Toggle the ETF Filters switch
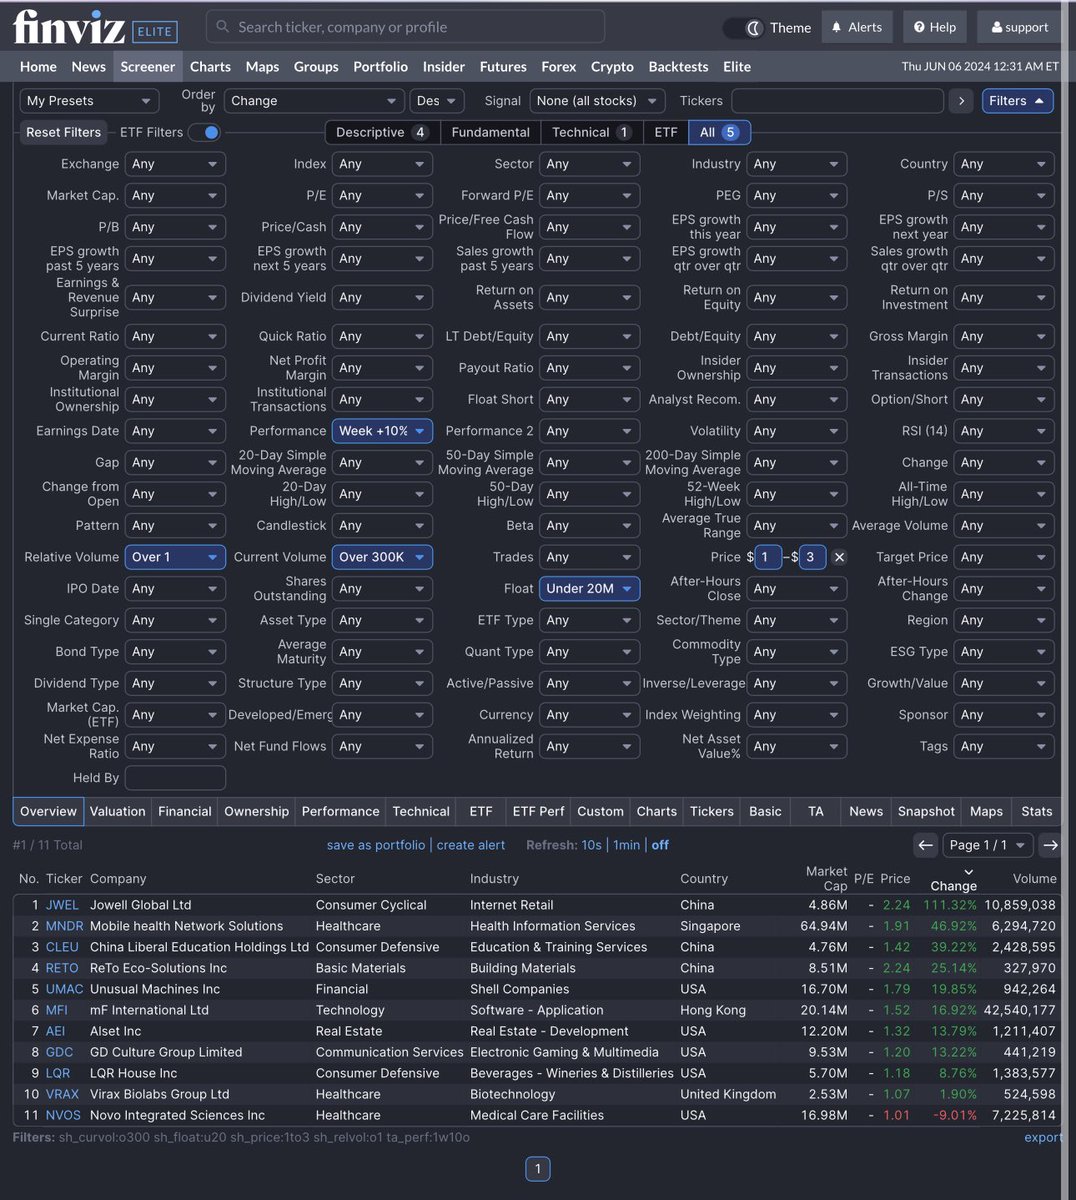 [x=204, y=132]
